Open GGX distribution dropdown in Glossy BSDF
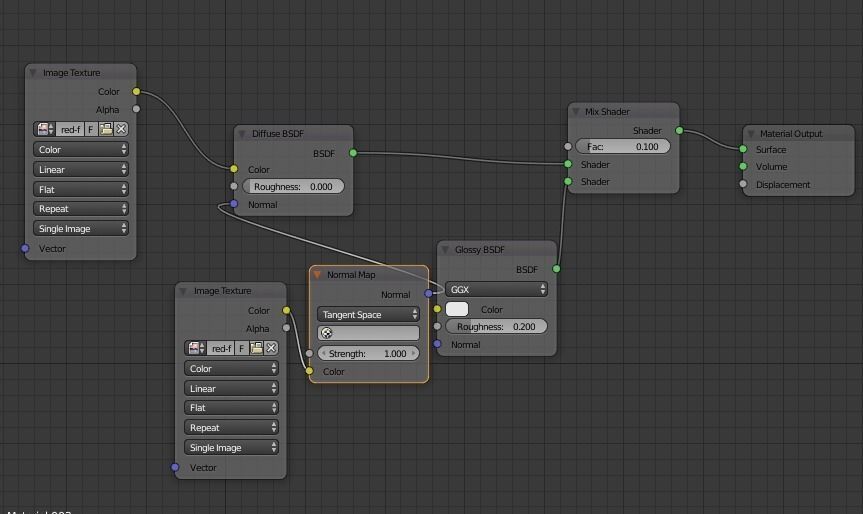 [496, 289]
